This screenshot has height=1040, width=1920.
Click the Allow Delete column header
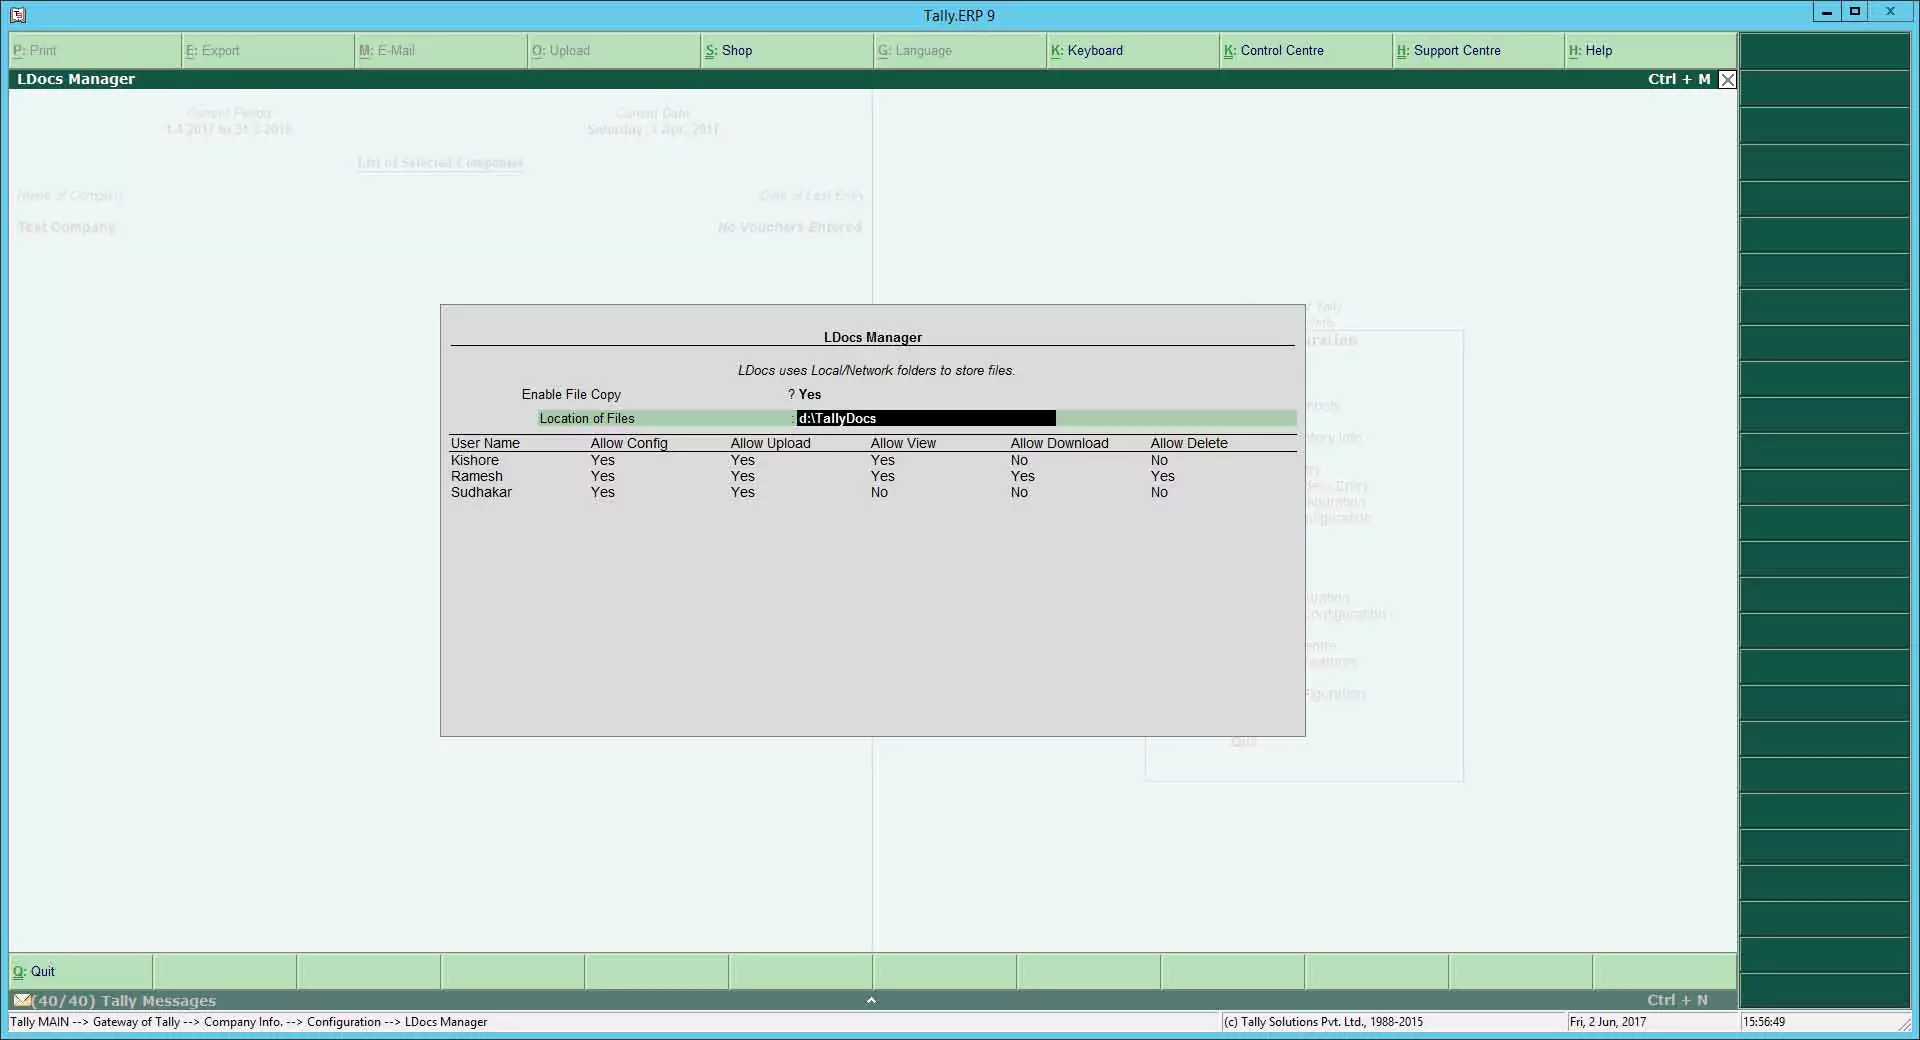[x=1189, y=444]
